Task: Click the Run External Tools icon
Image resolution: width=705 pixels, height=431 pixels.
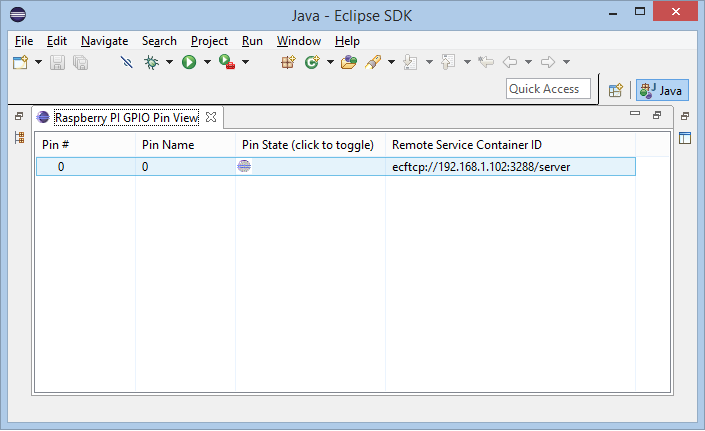Action: coord(227,62)
